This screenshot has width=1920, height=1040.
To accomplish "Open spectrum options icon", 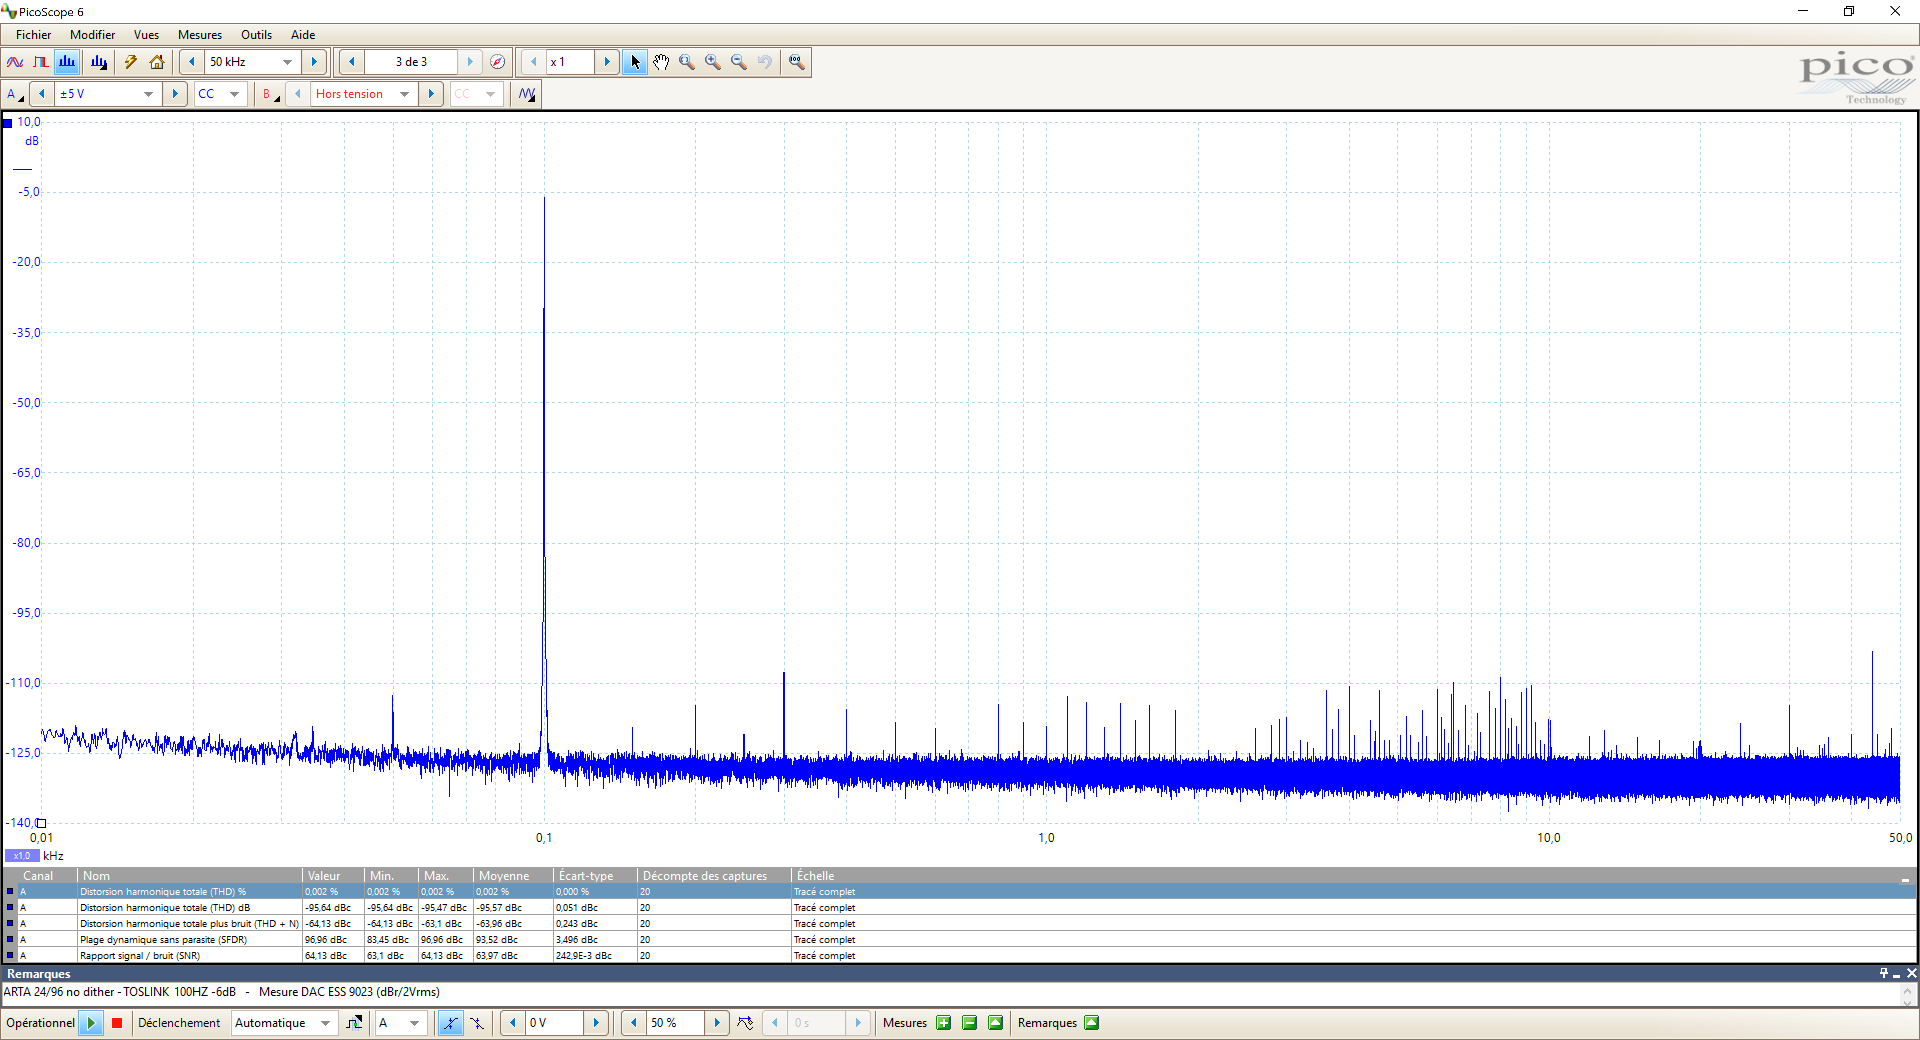I will click(x=99, y=62).
